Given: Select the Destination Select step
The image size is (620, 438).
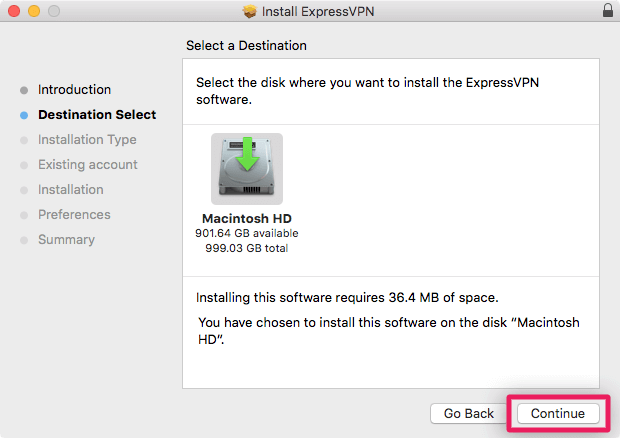Looking at the screenshot, I should point(97,115).
